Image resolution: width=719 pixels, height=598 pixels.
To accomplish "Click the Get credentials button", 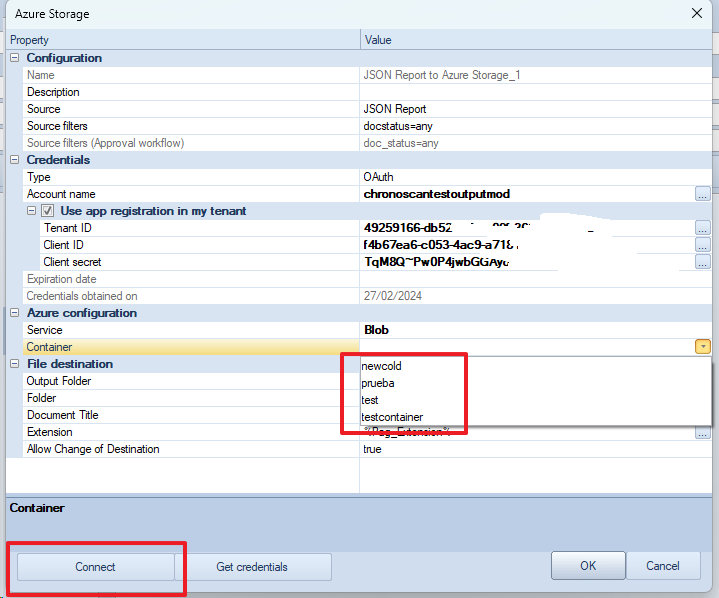I will 252,567.
